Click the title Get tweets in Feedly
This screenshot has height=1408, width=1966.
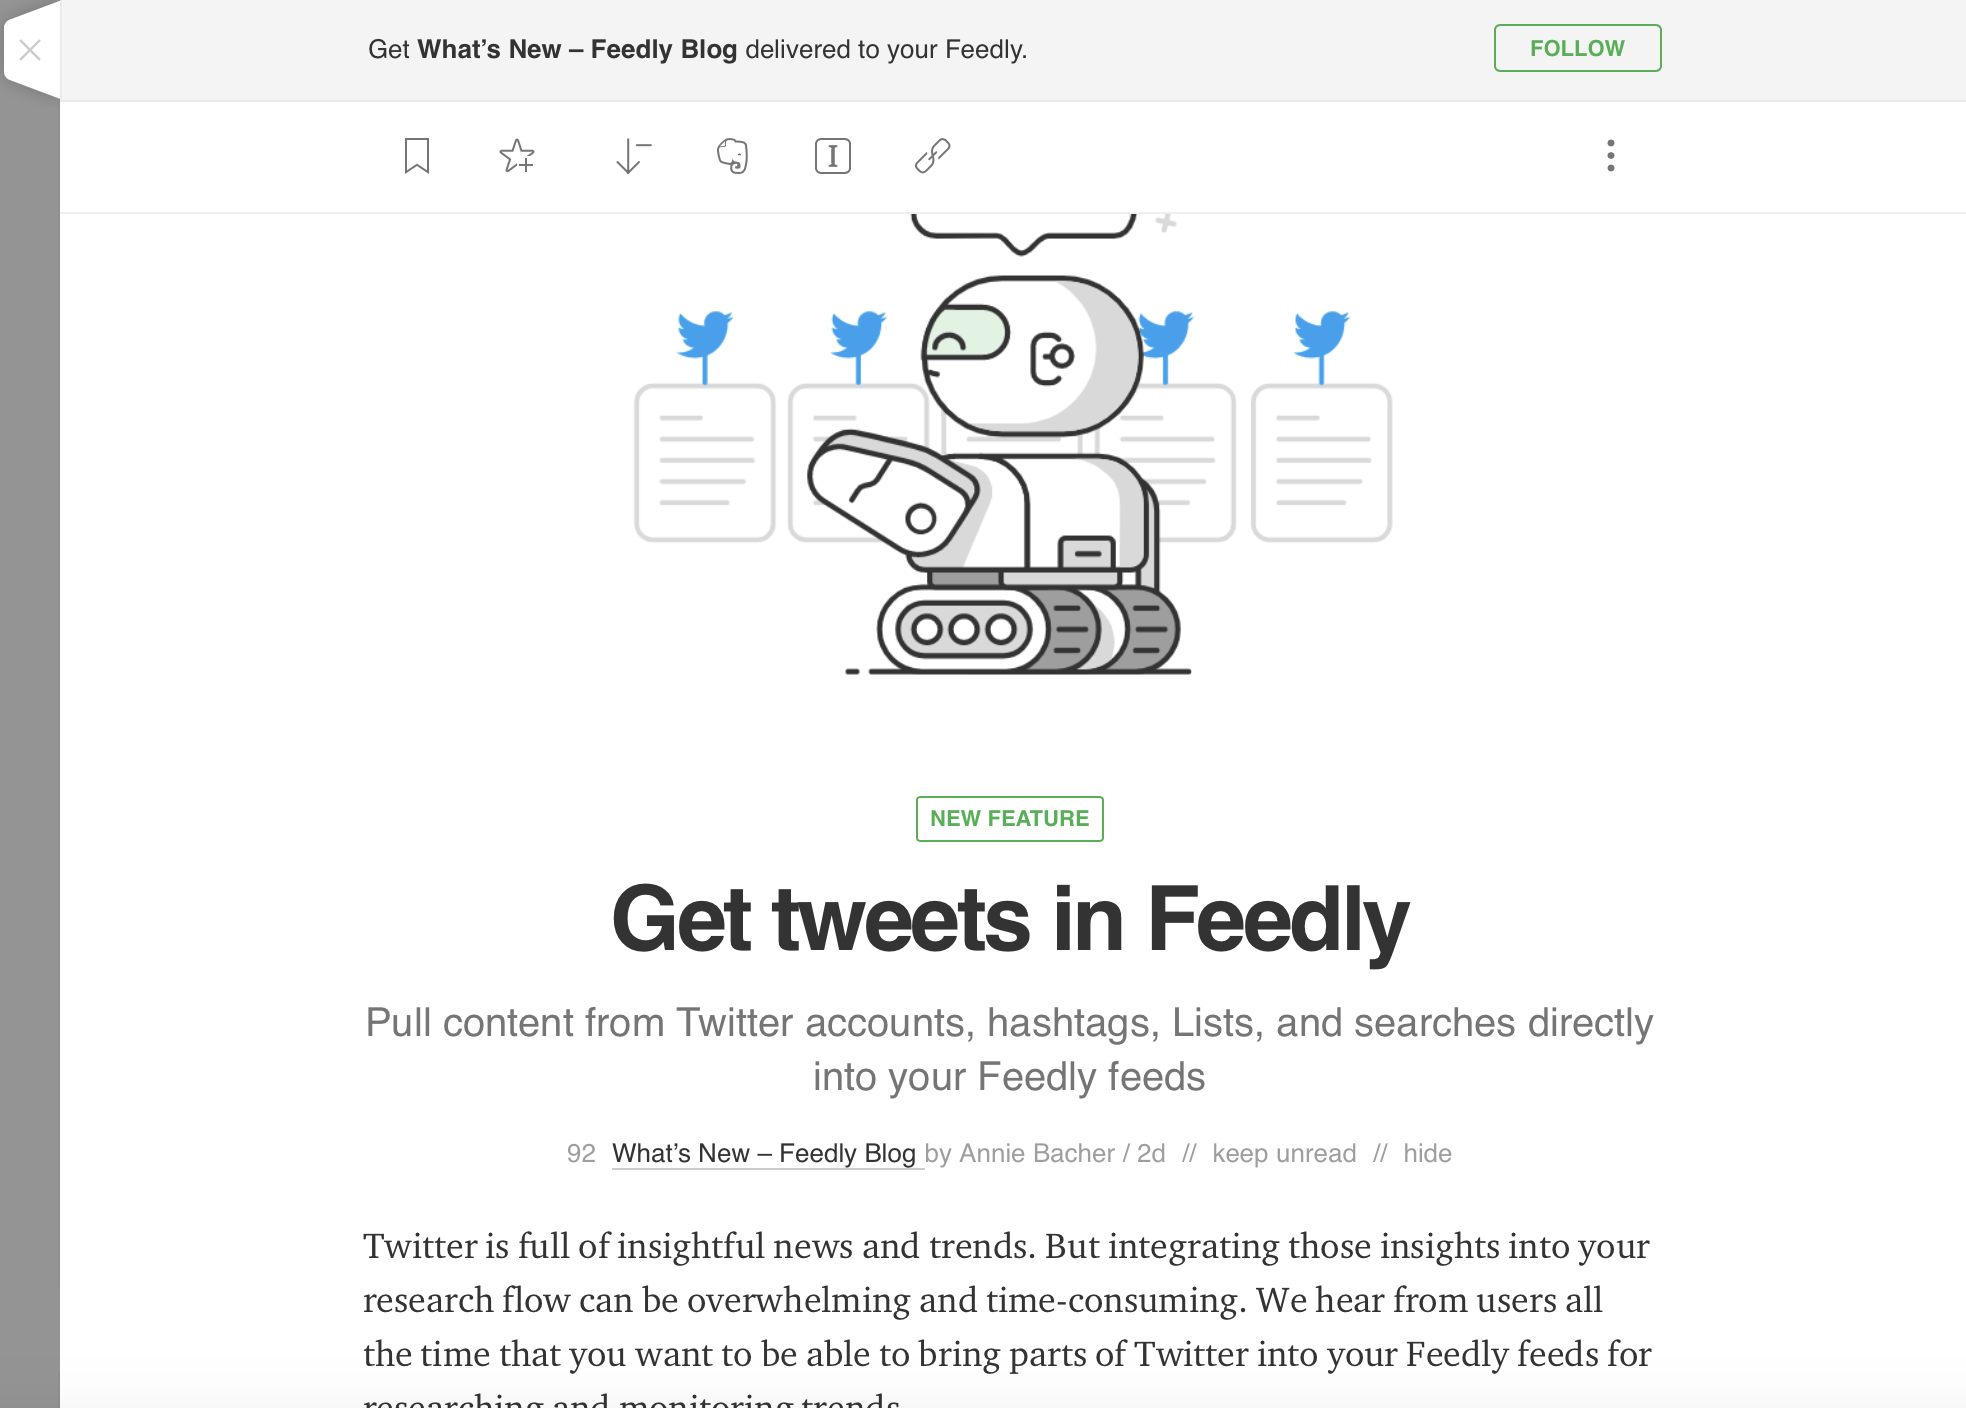[x=1009, y=920]
